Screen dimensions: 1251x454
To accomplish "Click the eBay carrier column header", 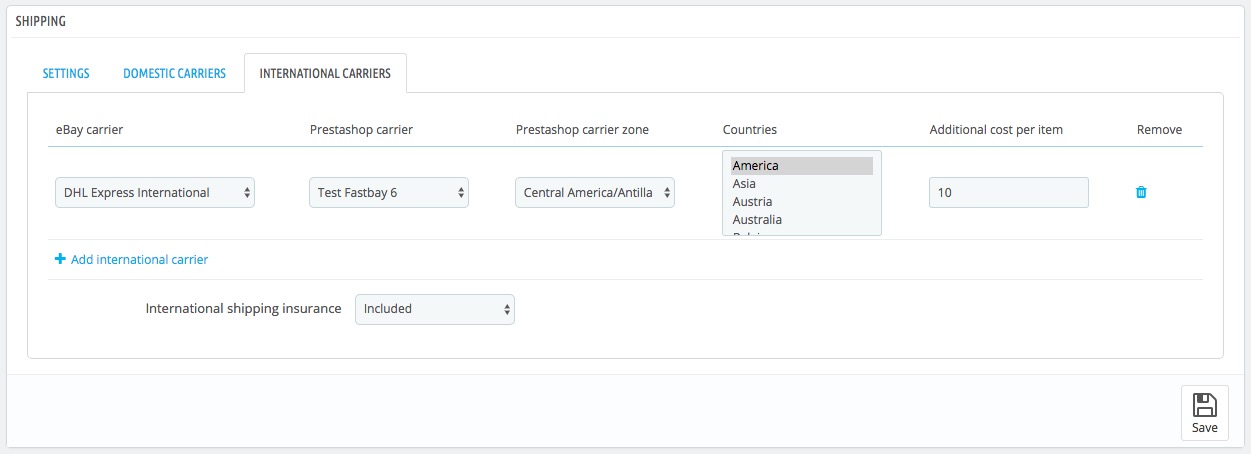I will 90,130.
